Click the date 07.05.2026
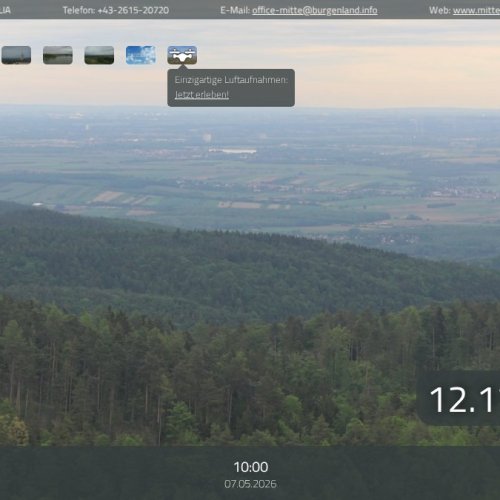 tap(250, 484)
